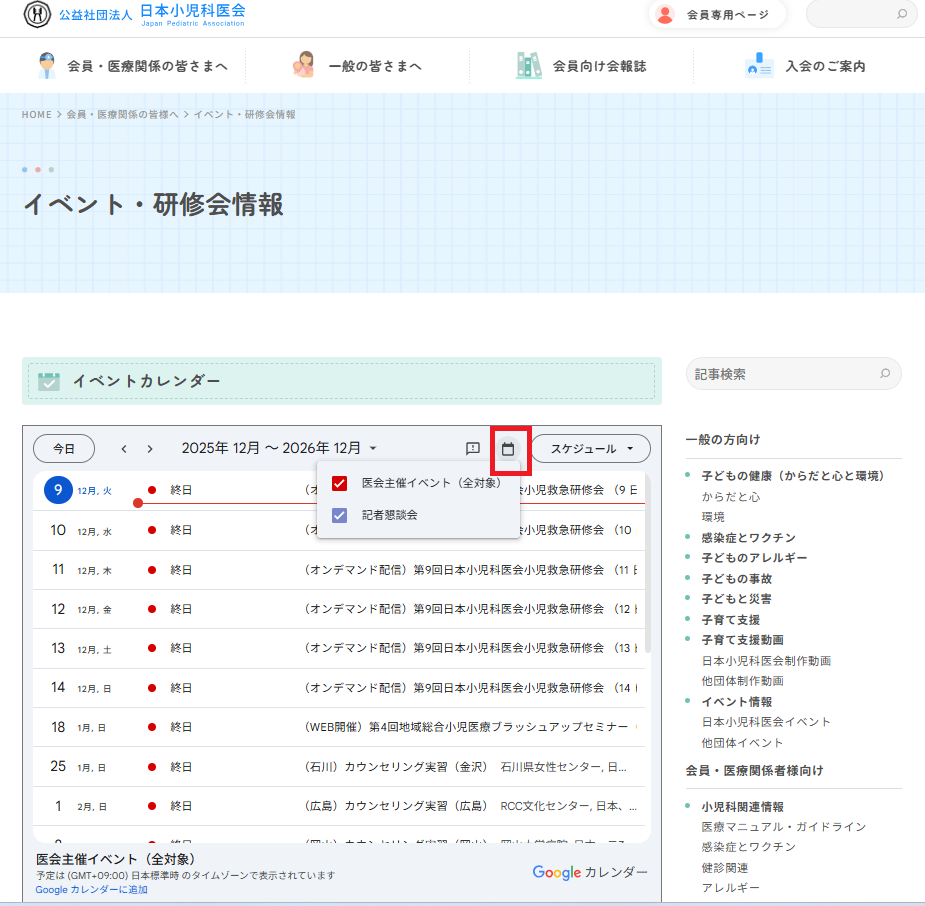Click inside the 記事検索 input field

pyautogui.click(x=780, y=373)
